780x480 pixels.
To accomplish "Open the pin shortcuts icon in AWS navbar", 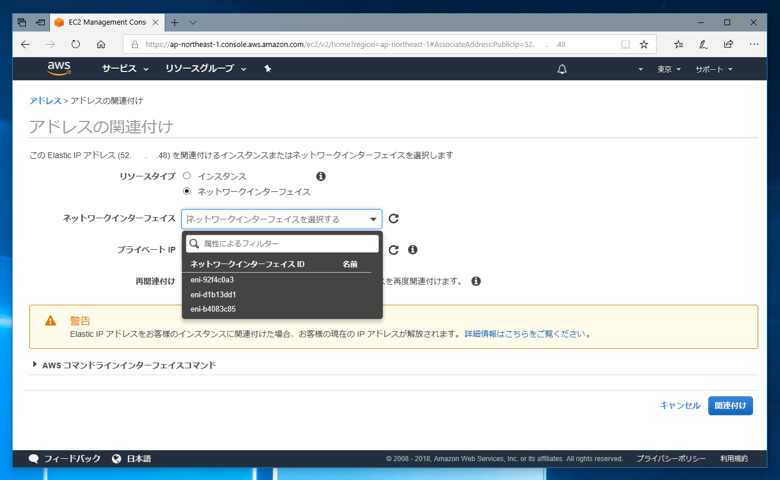I will (268, 69).
